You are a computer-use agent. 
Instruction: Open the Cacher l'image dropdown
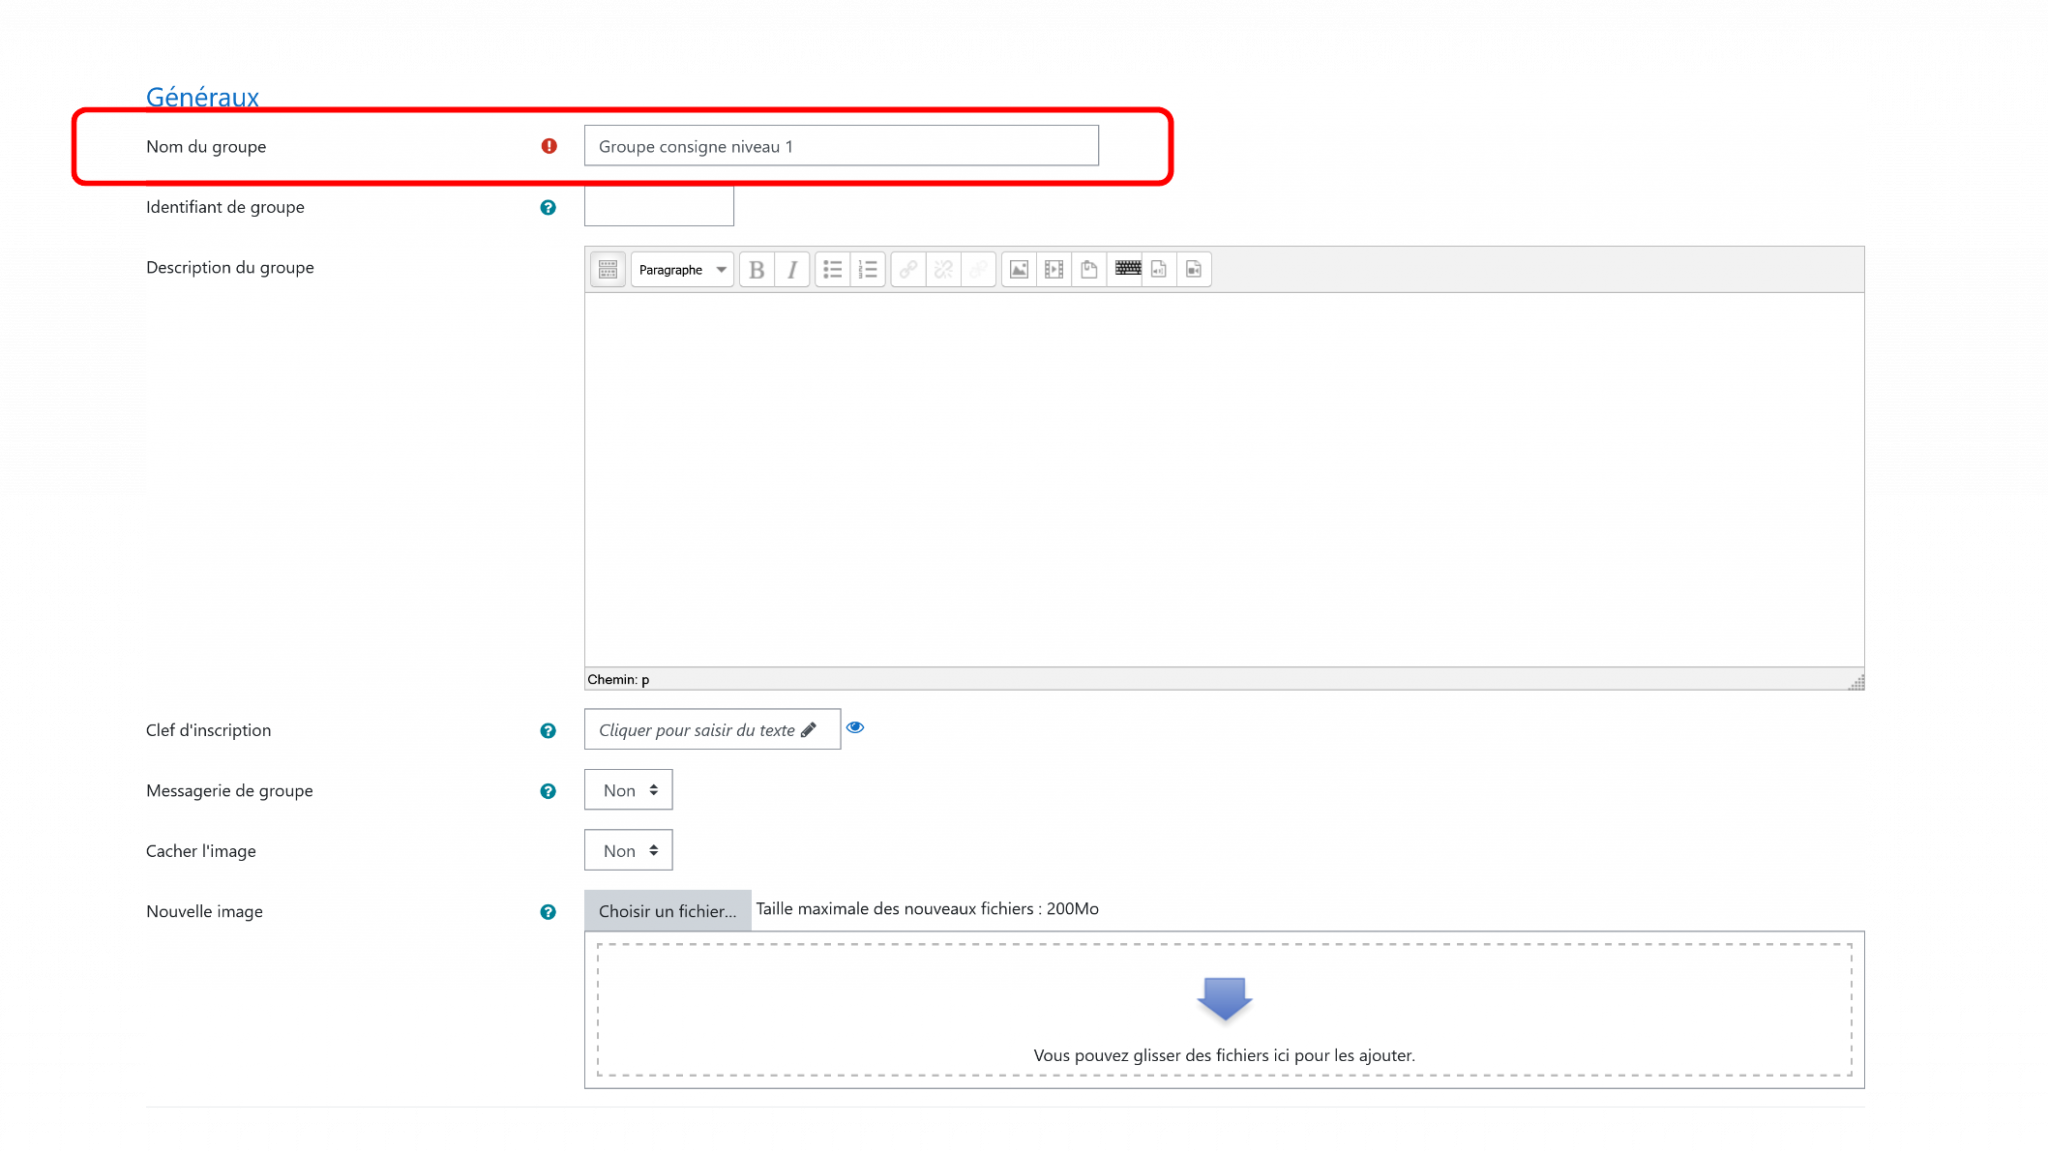[628, 850]
